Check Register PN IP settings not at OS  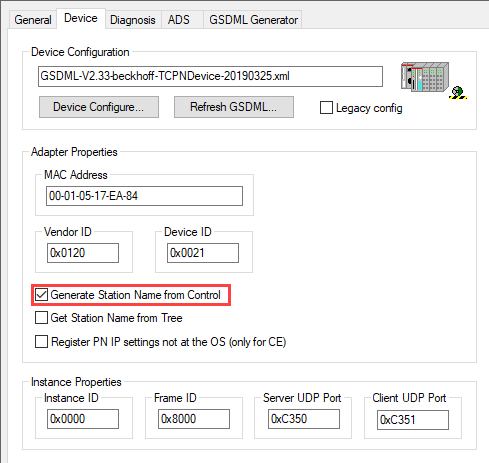tap(41, 342)
